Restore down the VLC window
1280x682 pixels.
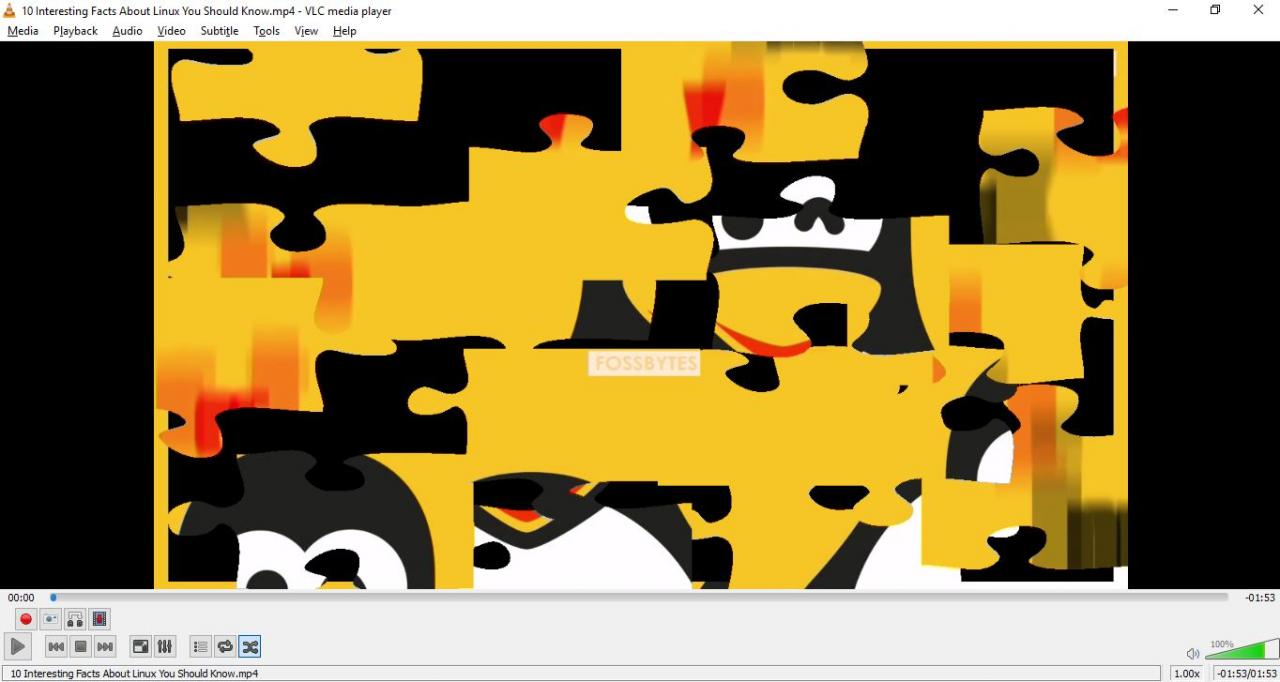coord(1215,10)
